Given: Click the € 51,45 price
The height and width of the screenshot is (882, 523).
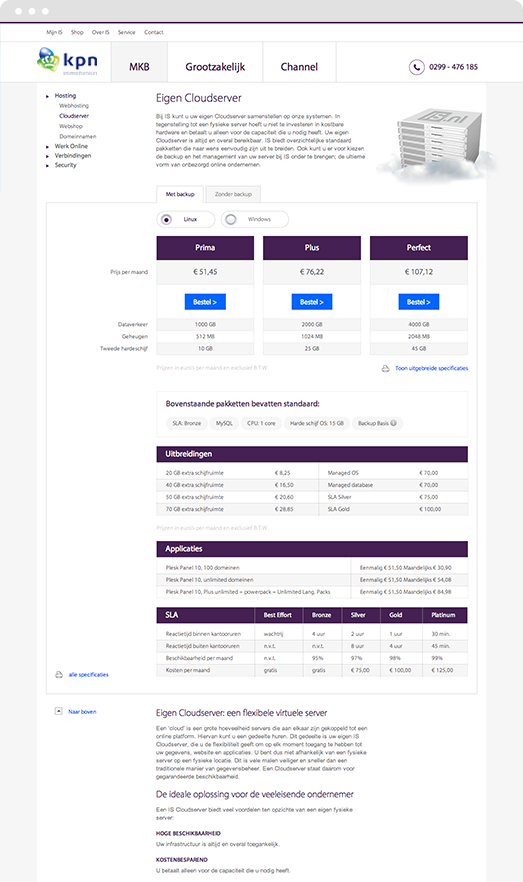Looking at the screenshot, I should click(x=205, y=272).
